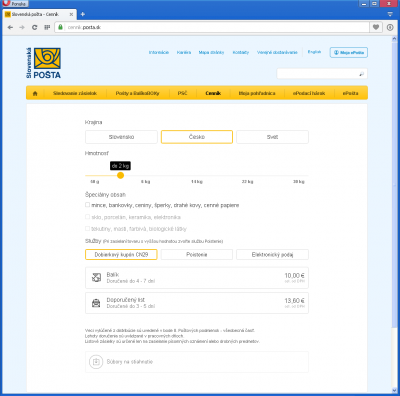Select Dobierkový kupón CN29 service option
The width and height of the screenshot is (400, 396).
coord(121,255)
